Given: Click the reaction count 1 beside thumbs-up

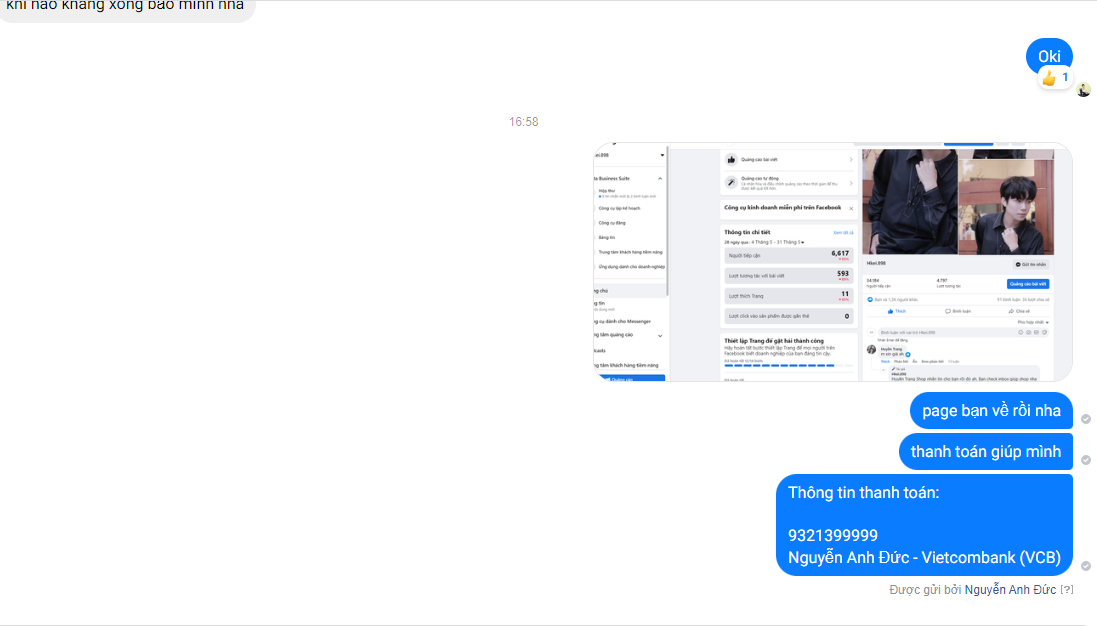Looking at the screenshot, I should (x=1065, y=78).
